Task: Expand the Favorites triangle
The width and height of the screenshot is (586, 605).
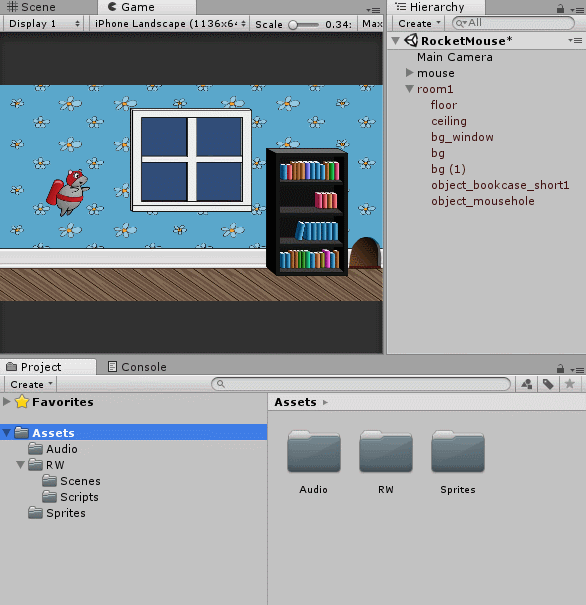Action: pos(7,402)
